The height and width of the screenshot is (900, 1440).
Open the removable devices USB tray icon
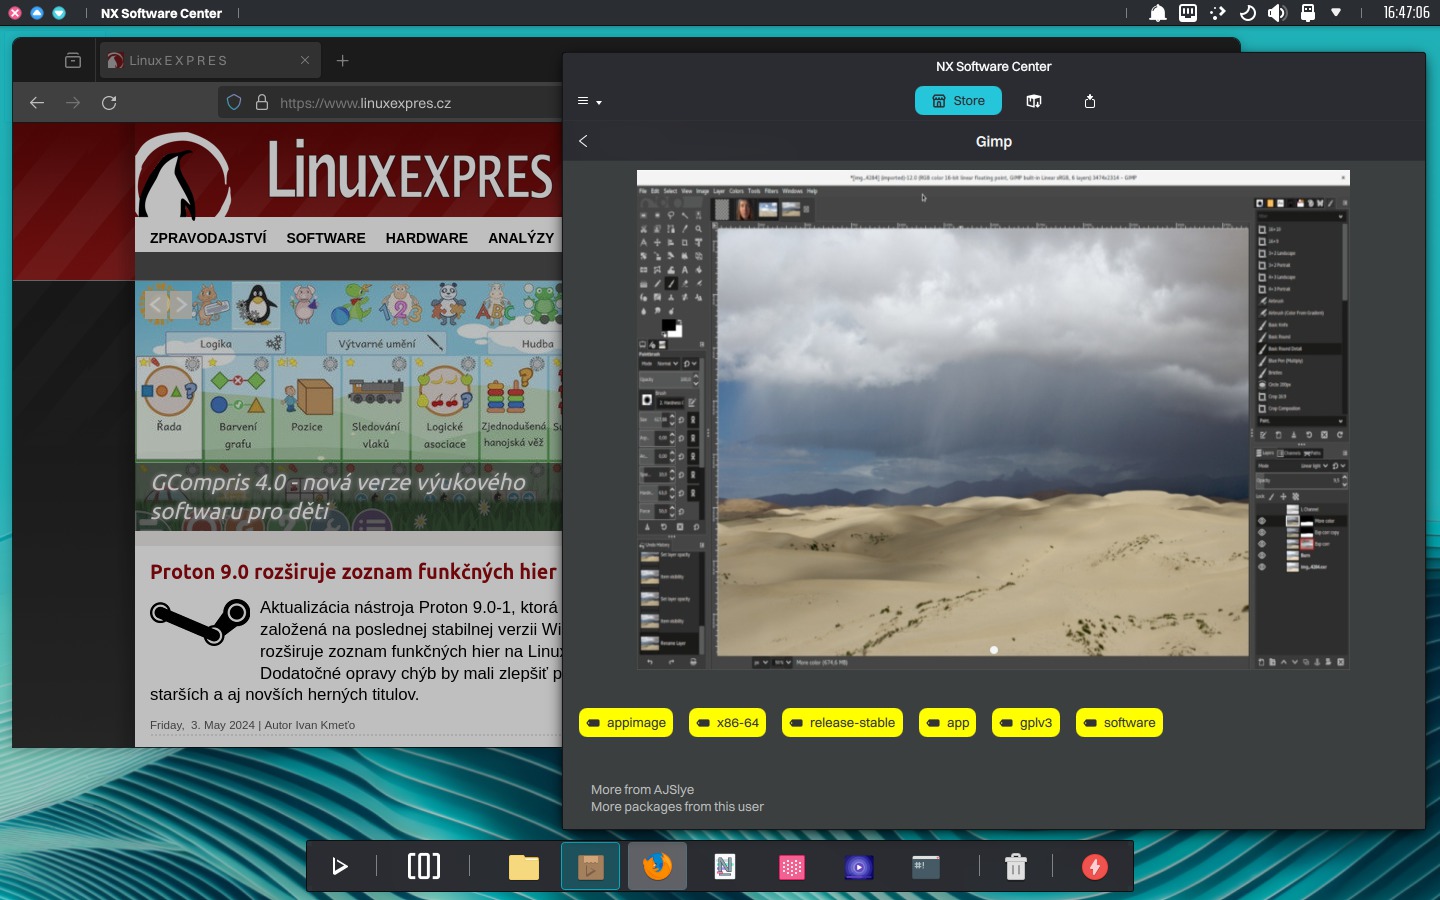1307,13
